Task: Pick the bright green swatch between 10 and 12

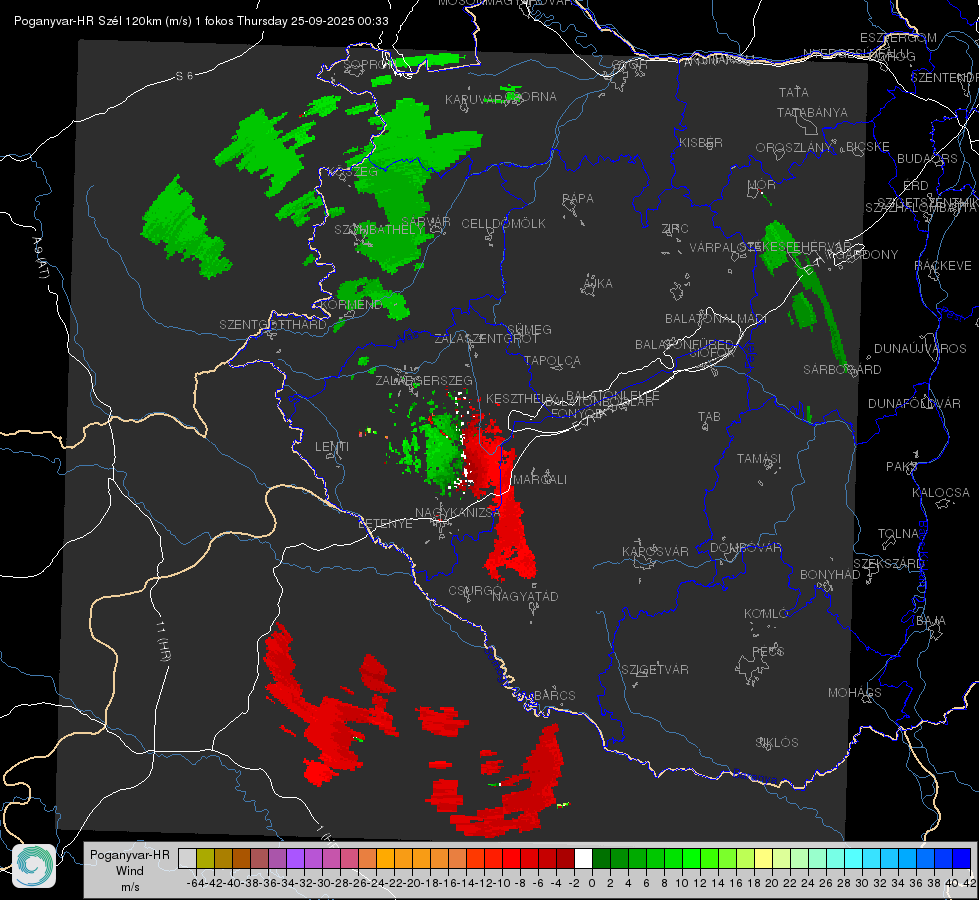Action: click(x=691, y=859)
